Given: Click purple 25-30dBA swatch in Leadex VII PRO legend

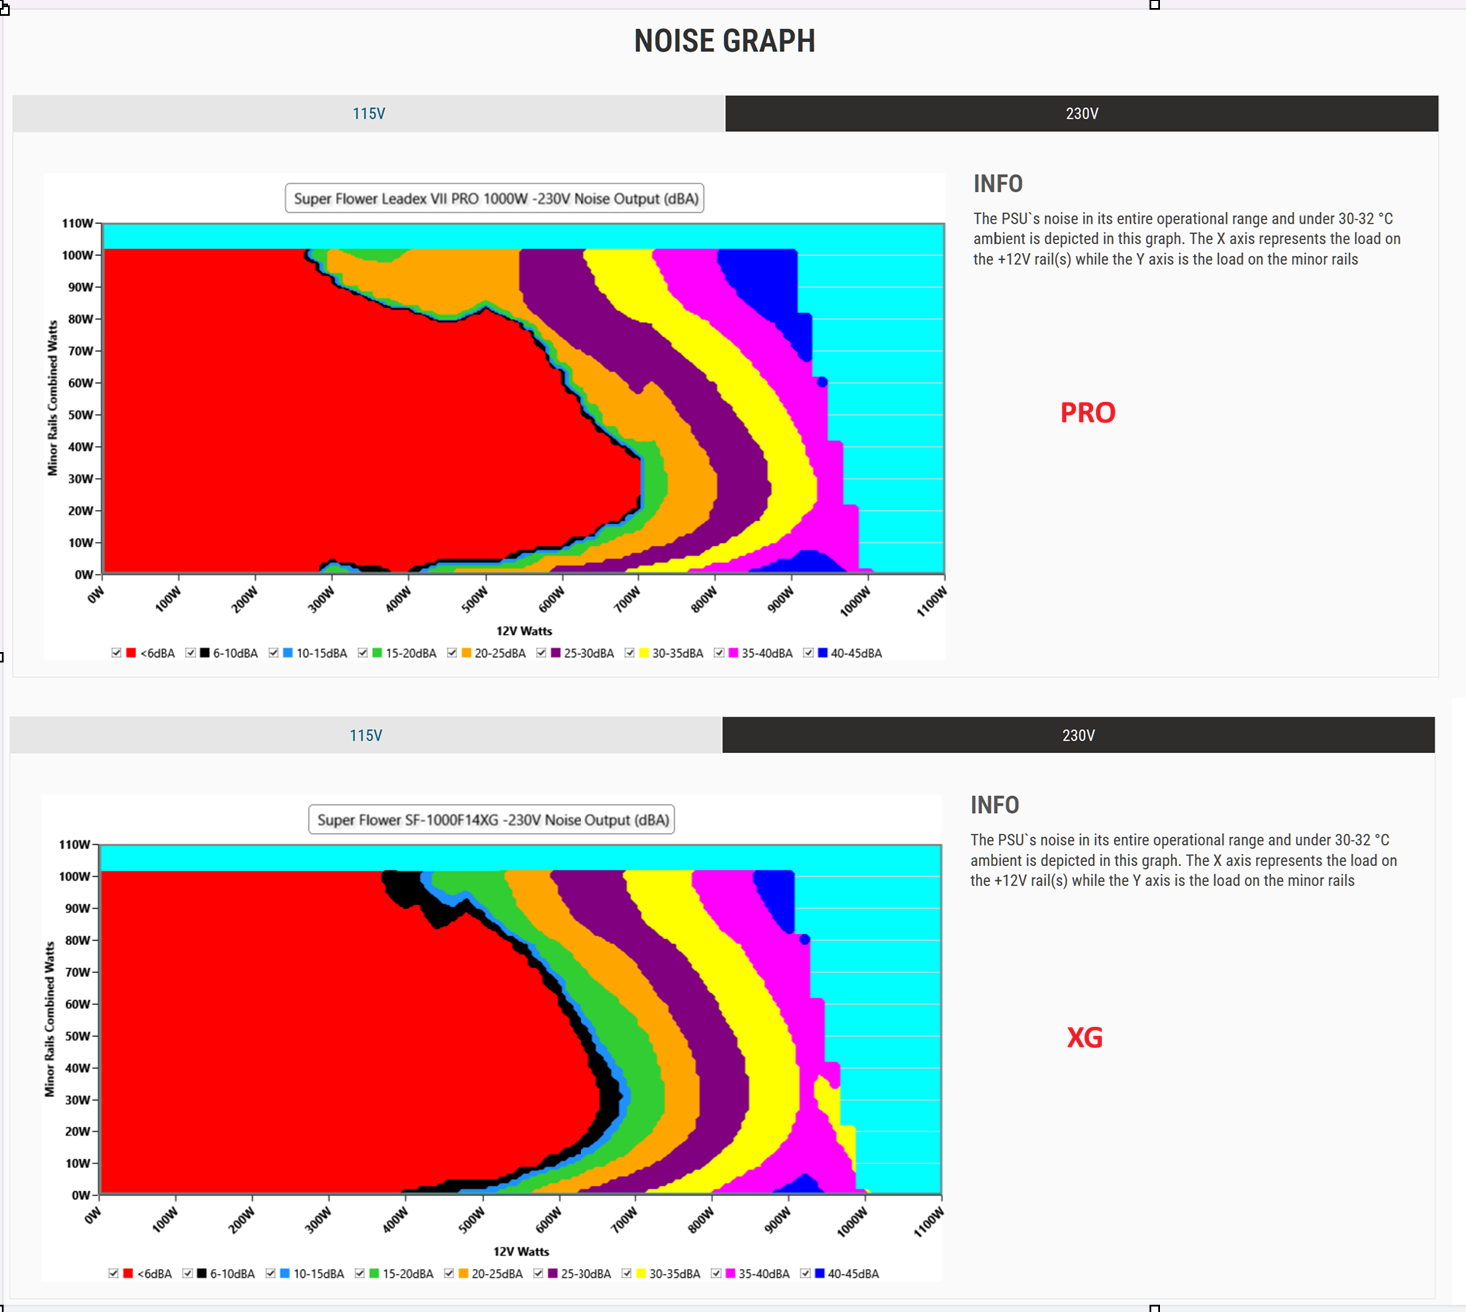Looking at the screenshot, I should point(555,653).
